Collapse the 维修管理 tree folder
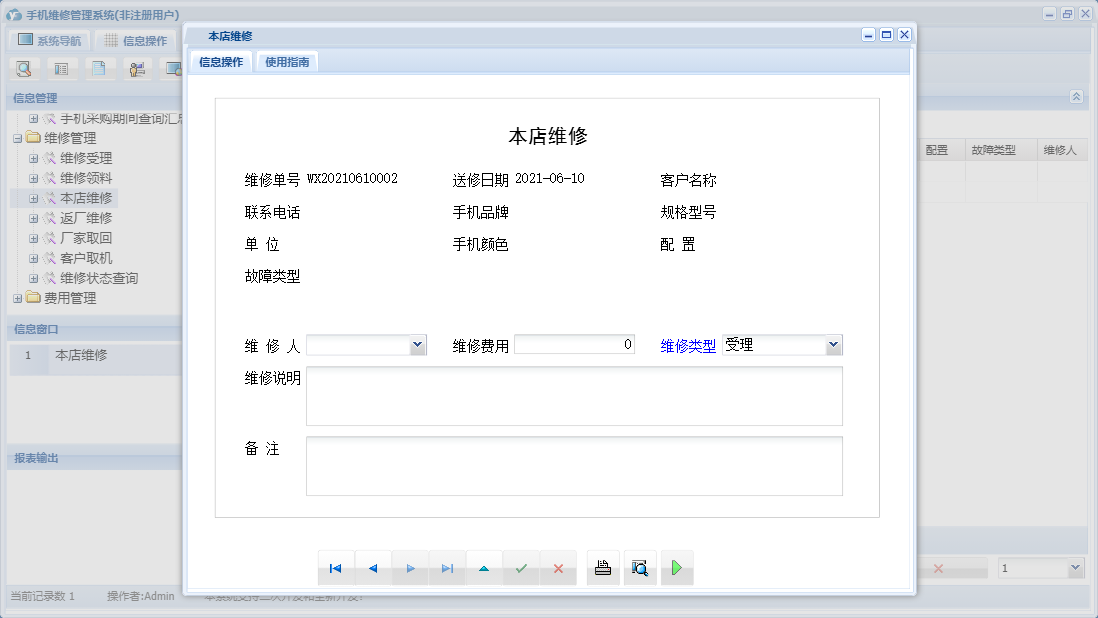The width and height of the screenshot is (1098, 618). [x=18, y=138]
